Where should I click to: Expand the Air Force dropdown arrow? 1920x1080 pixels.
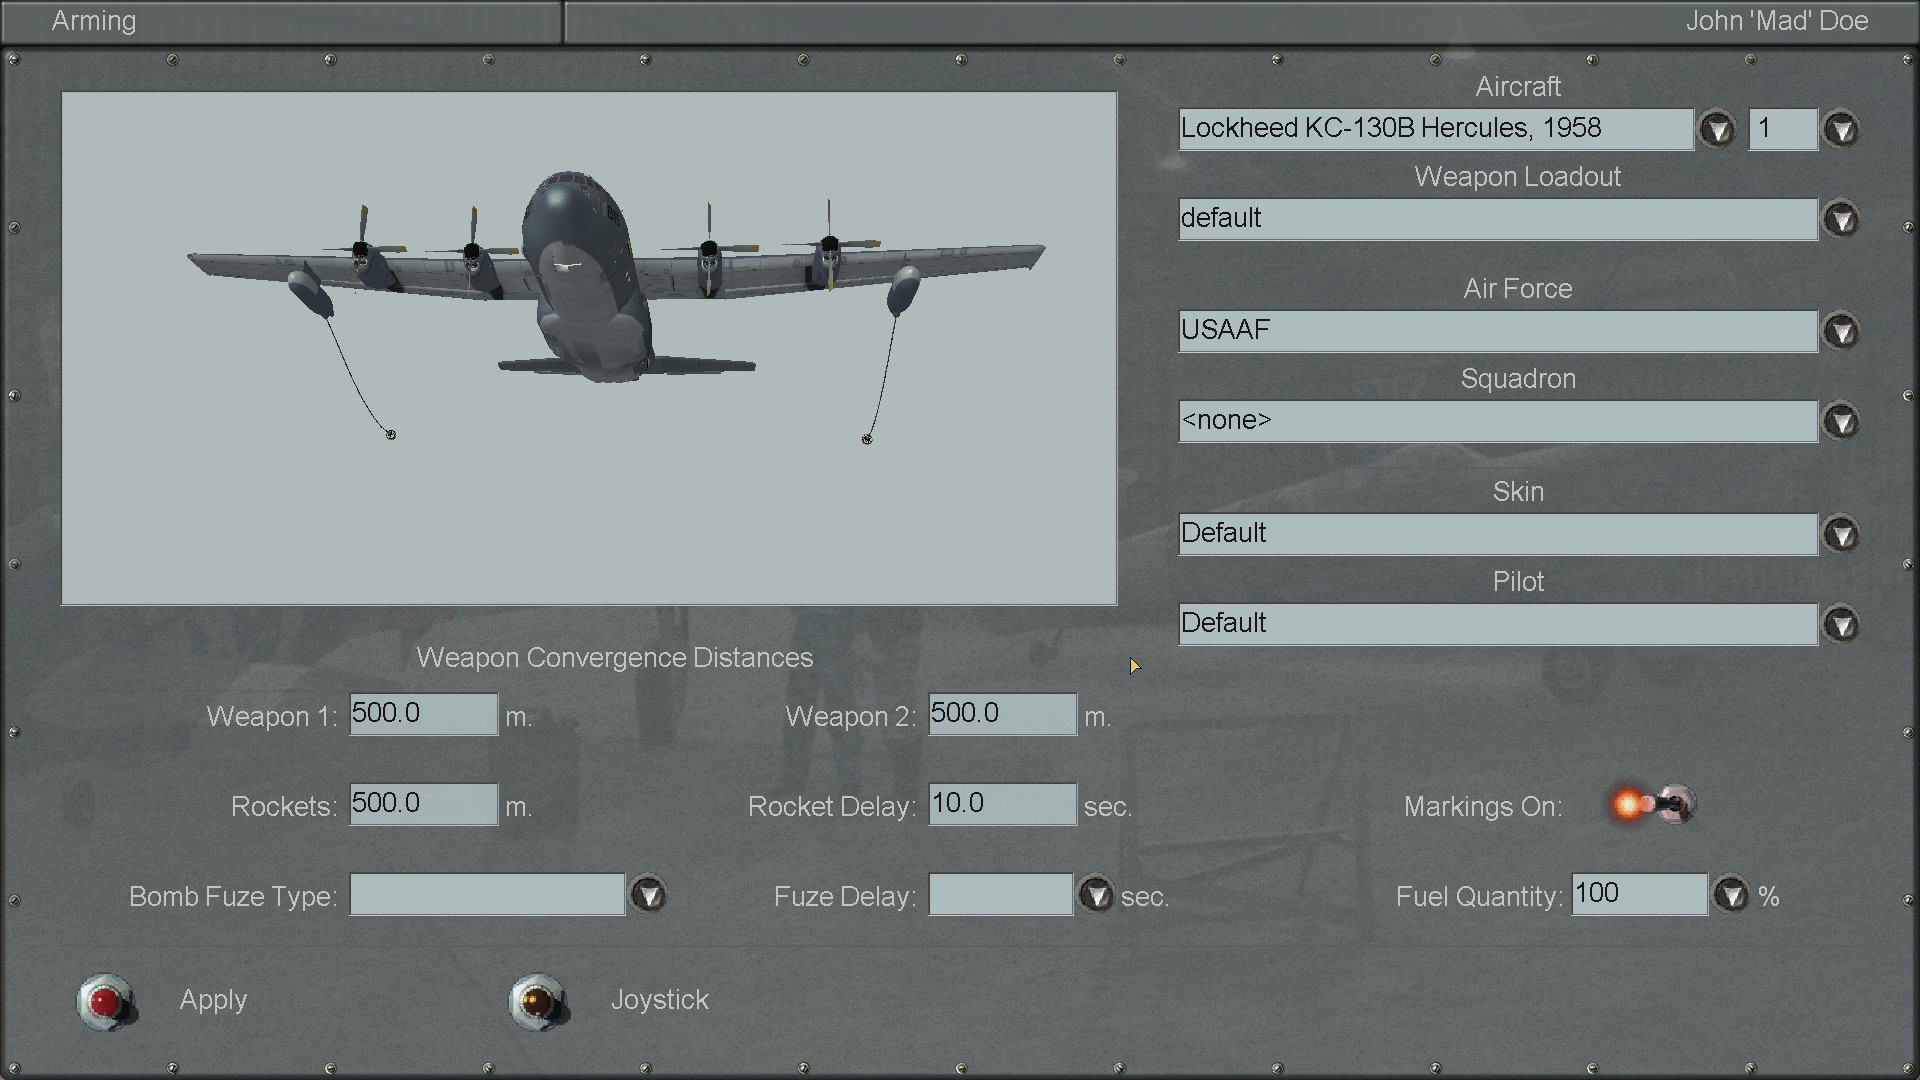(x=1841, y=332)
